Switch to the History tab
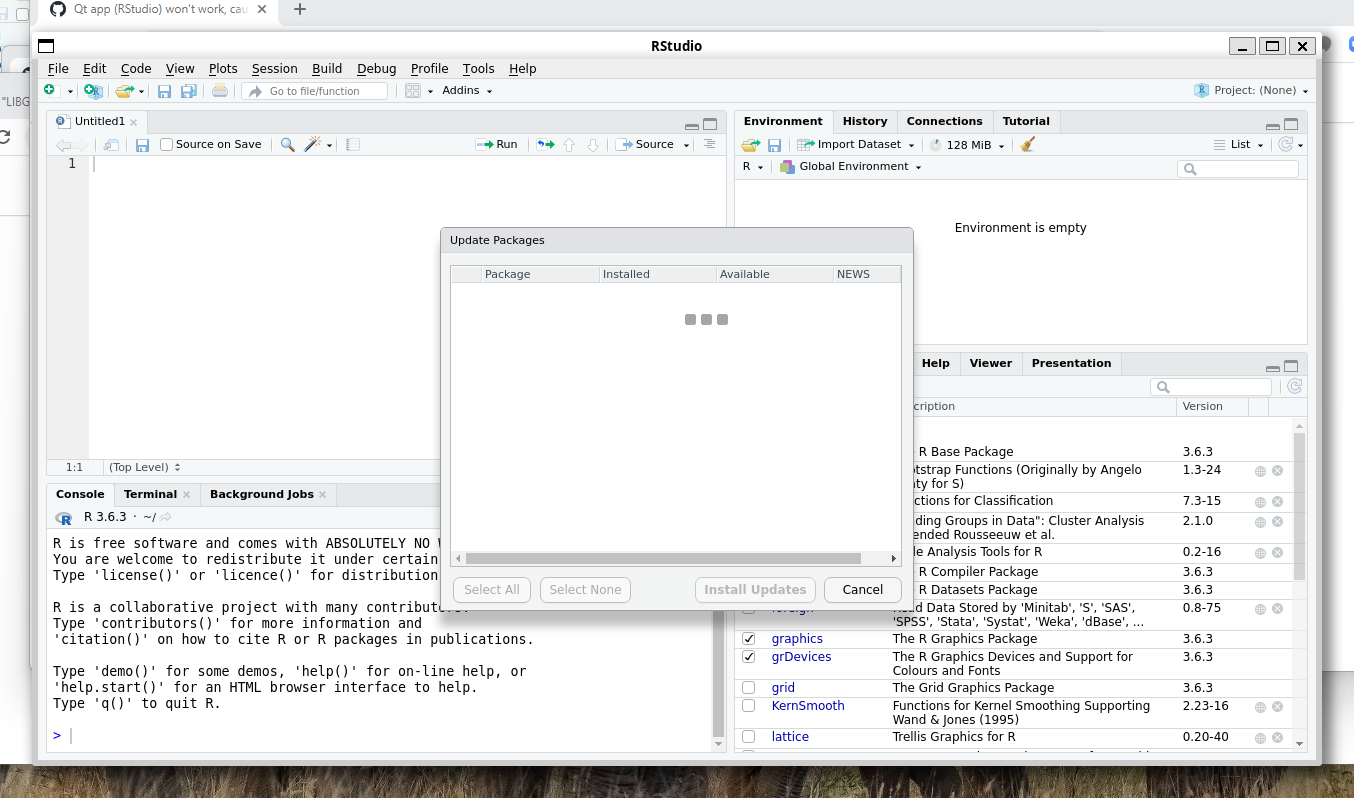The image size is (1354, 798). 864,120
